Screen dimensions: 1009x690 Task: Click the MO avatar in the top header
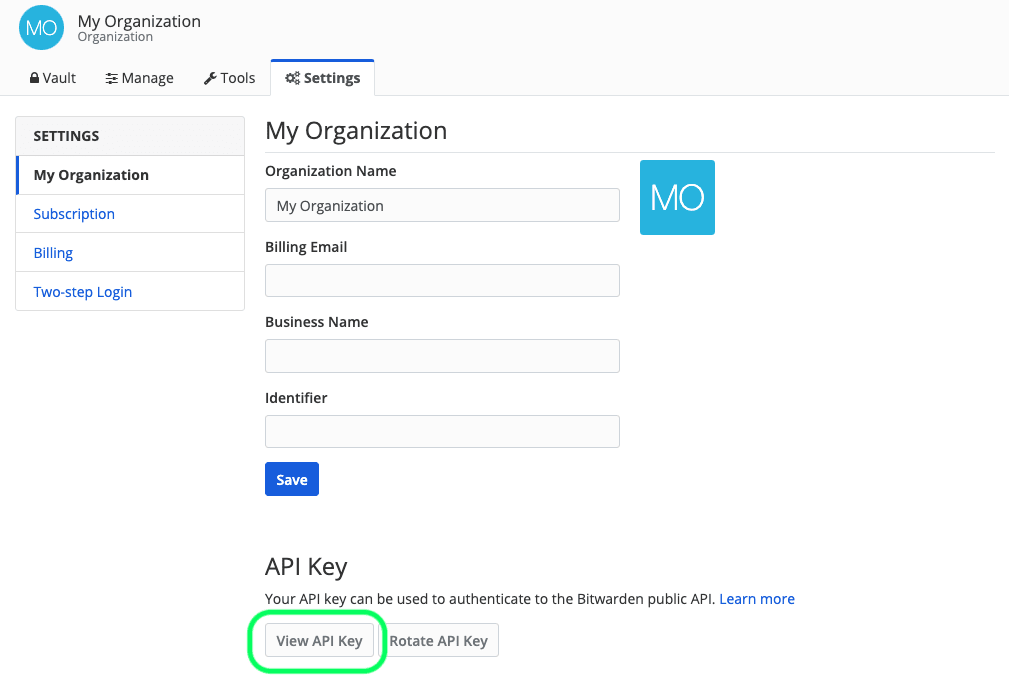[x=41, y=28]
